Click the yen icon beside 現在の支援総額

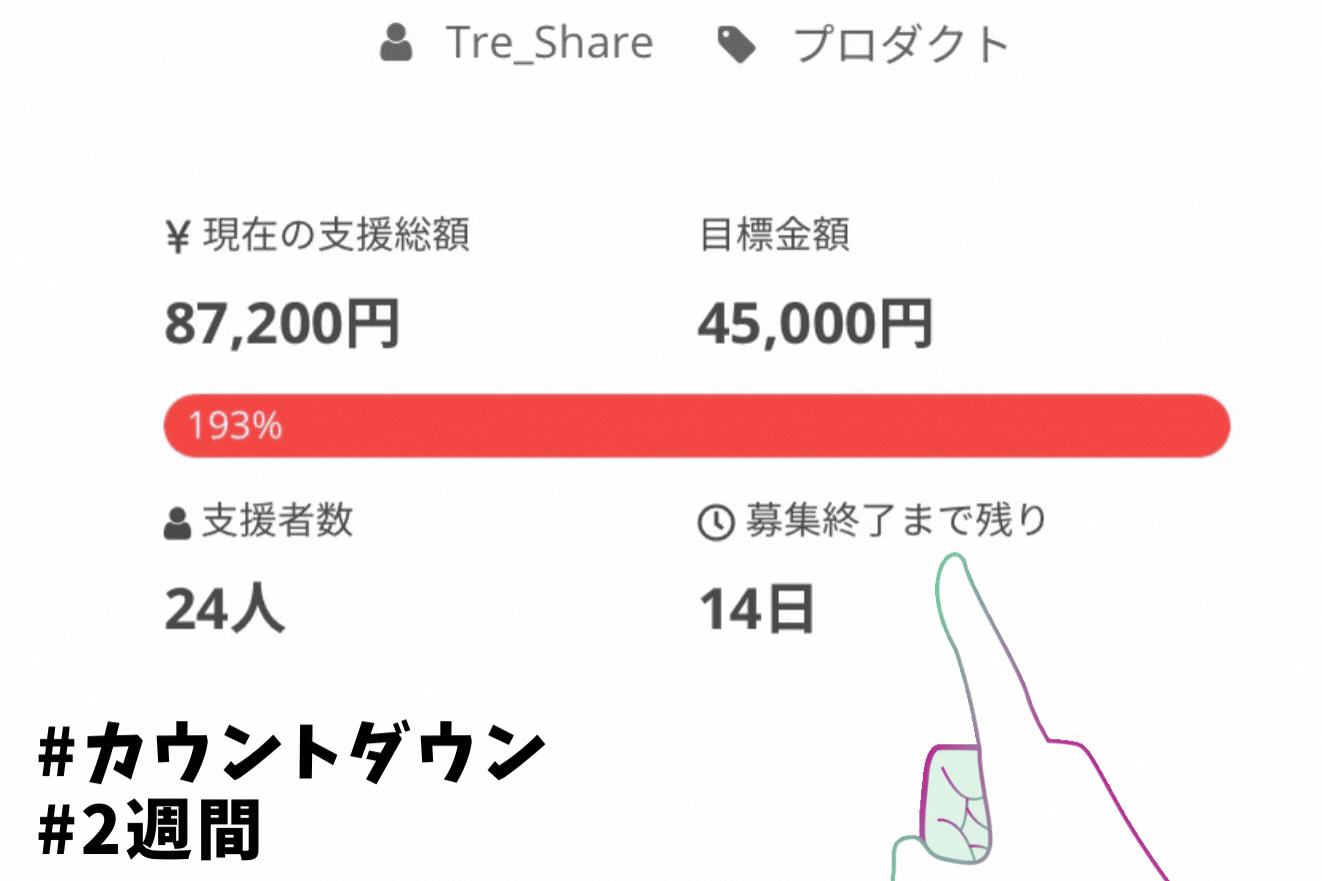pyautogui.click(x=176, y=238)
